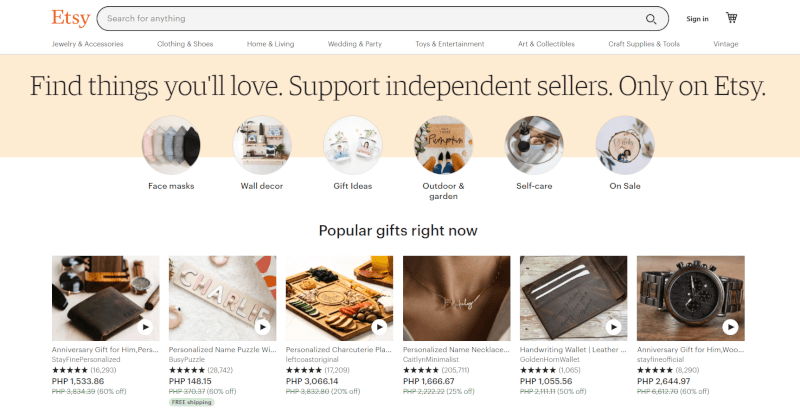Open the Face masks category circle
800x419 pixels.
tap(171, 145)
